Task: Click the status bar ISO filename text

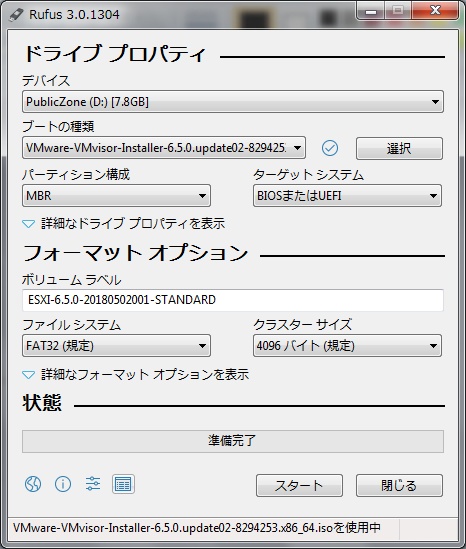Action: (197, 528)
